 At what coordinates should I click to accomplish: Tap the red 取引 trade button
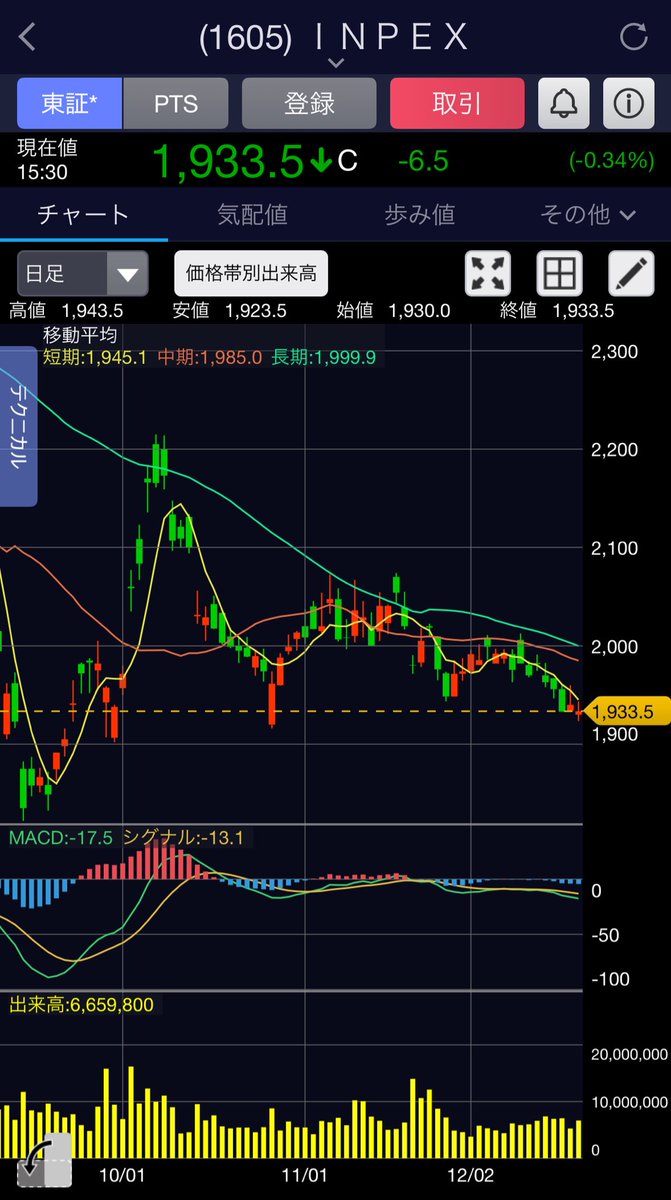tap(457, 103)
